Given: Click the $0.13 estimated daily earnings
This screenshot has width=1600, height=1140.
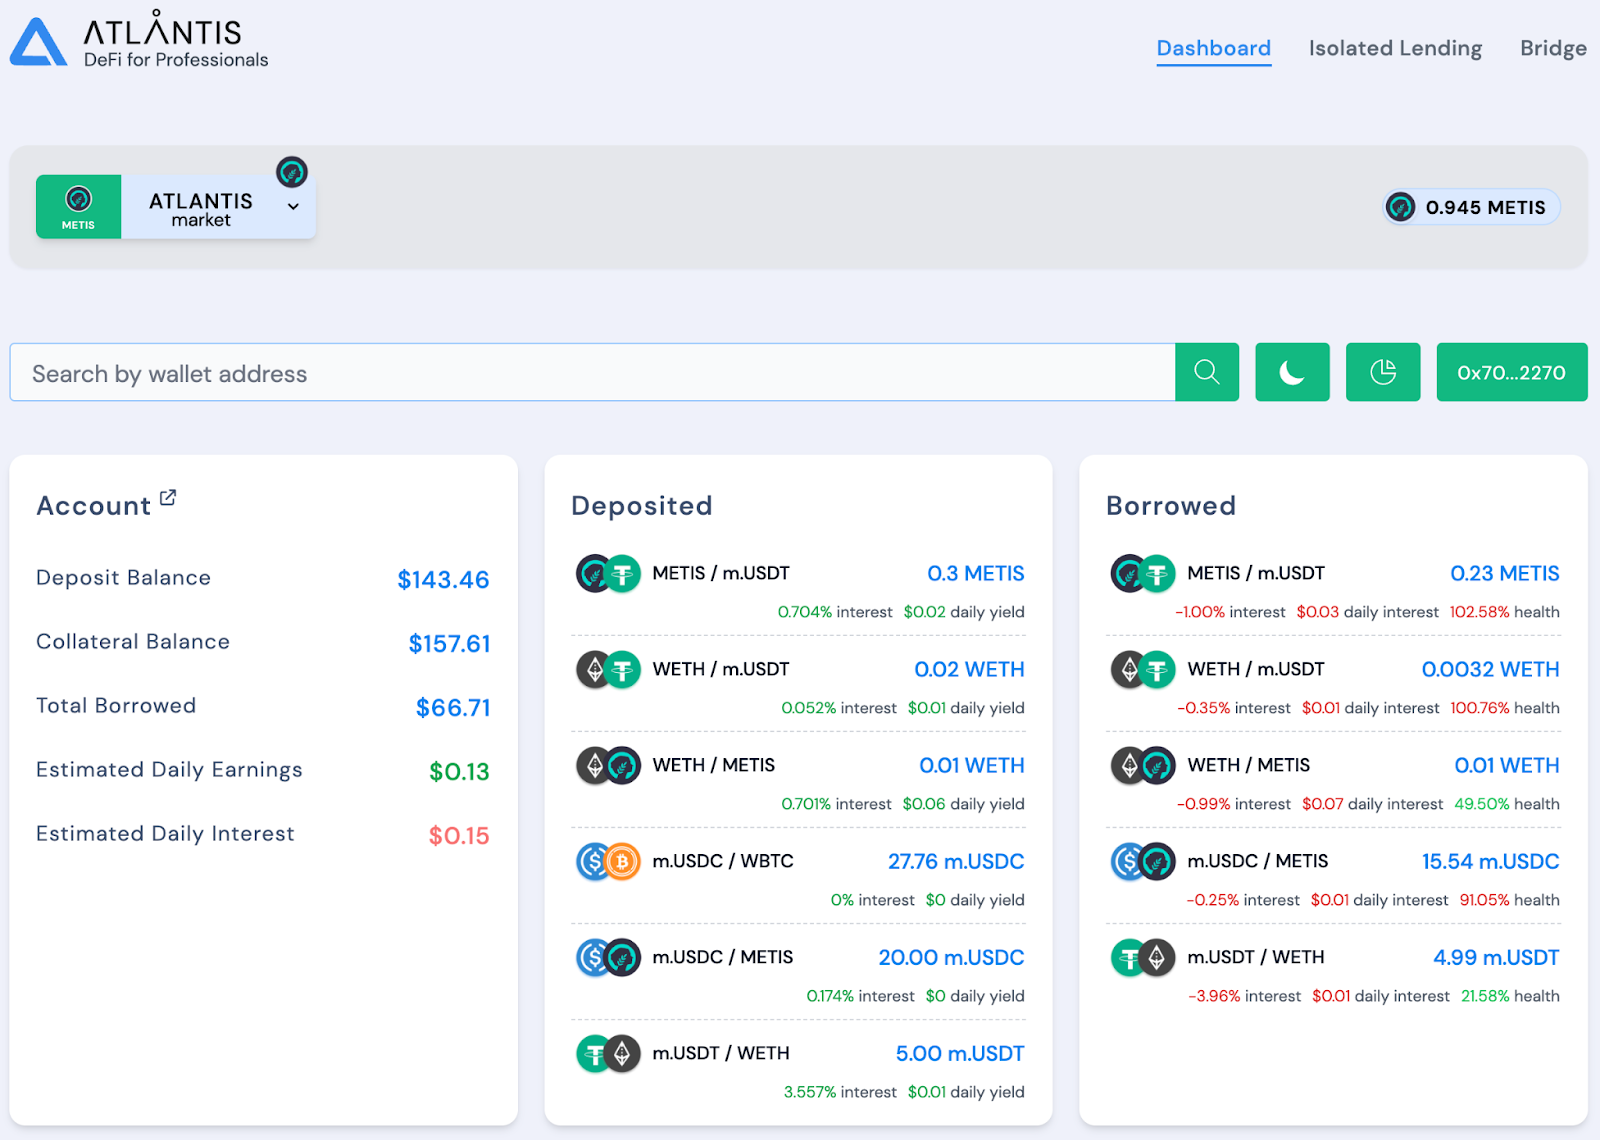Looking at the screenshot, I should pyautogui.click(x=459, y=772).
